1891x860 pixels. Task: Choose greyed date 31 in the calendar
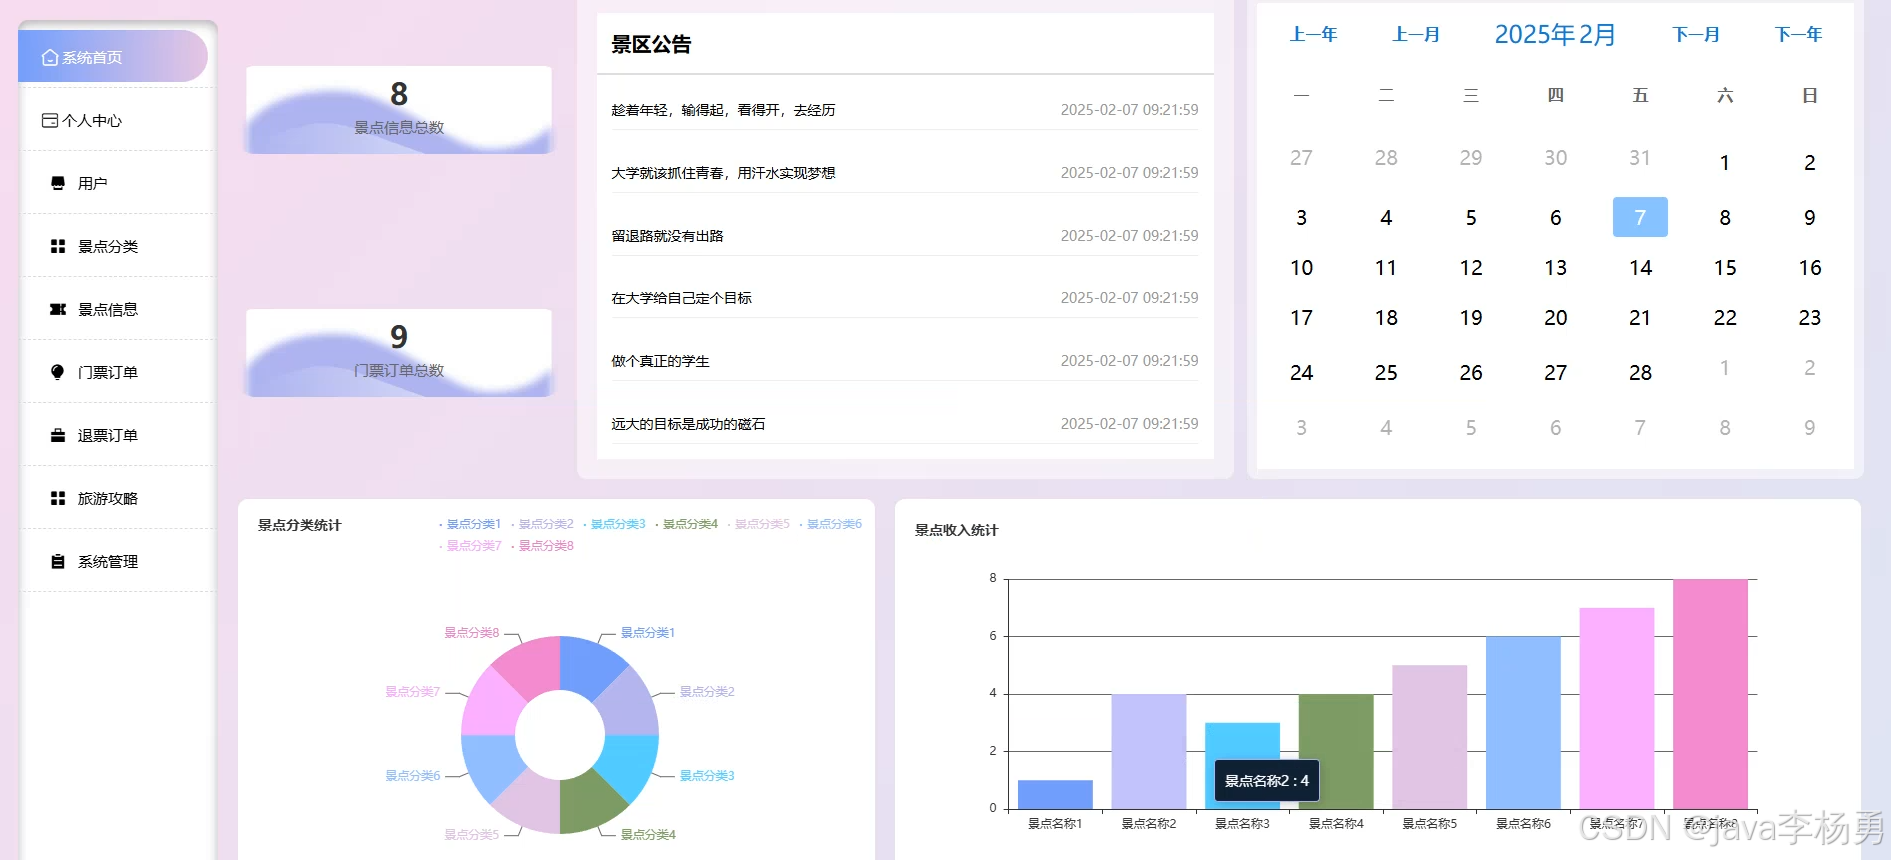click(x=1640, y=158)
